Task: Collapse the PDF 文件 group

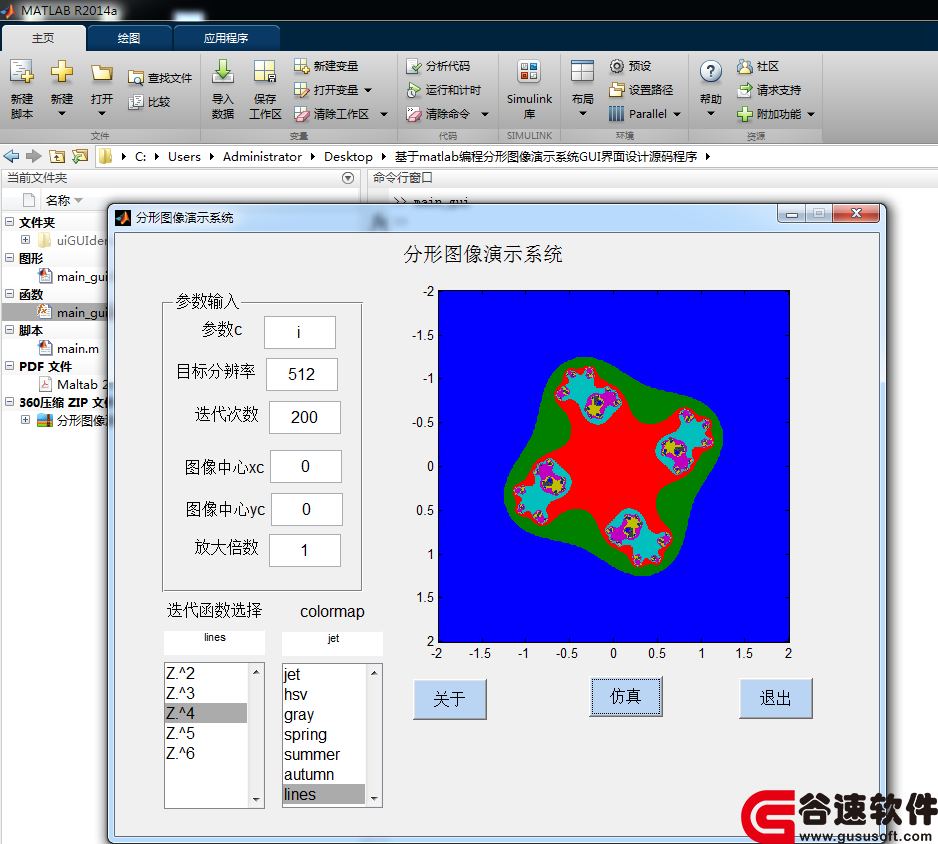Action: [10, 365]
